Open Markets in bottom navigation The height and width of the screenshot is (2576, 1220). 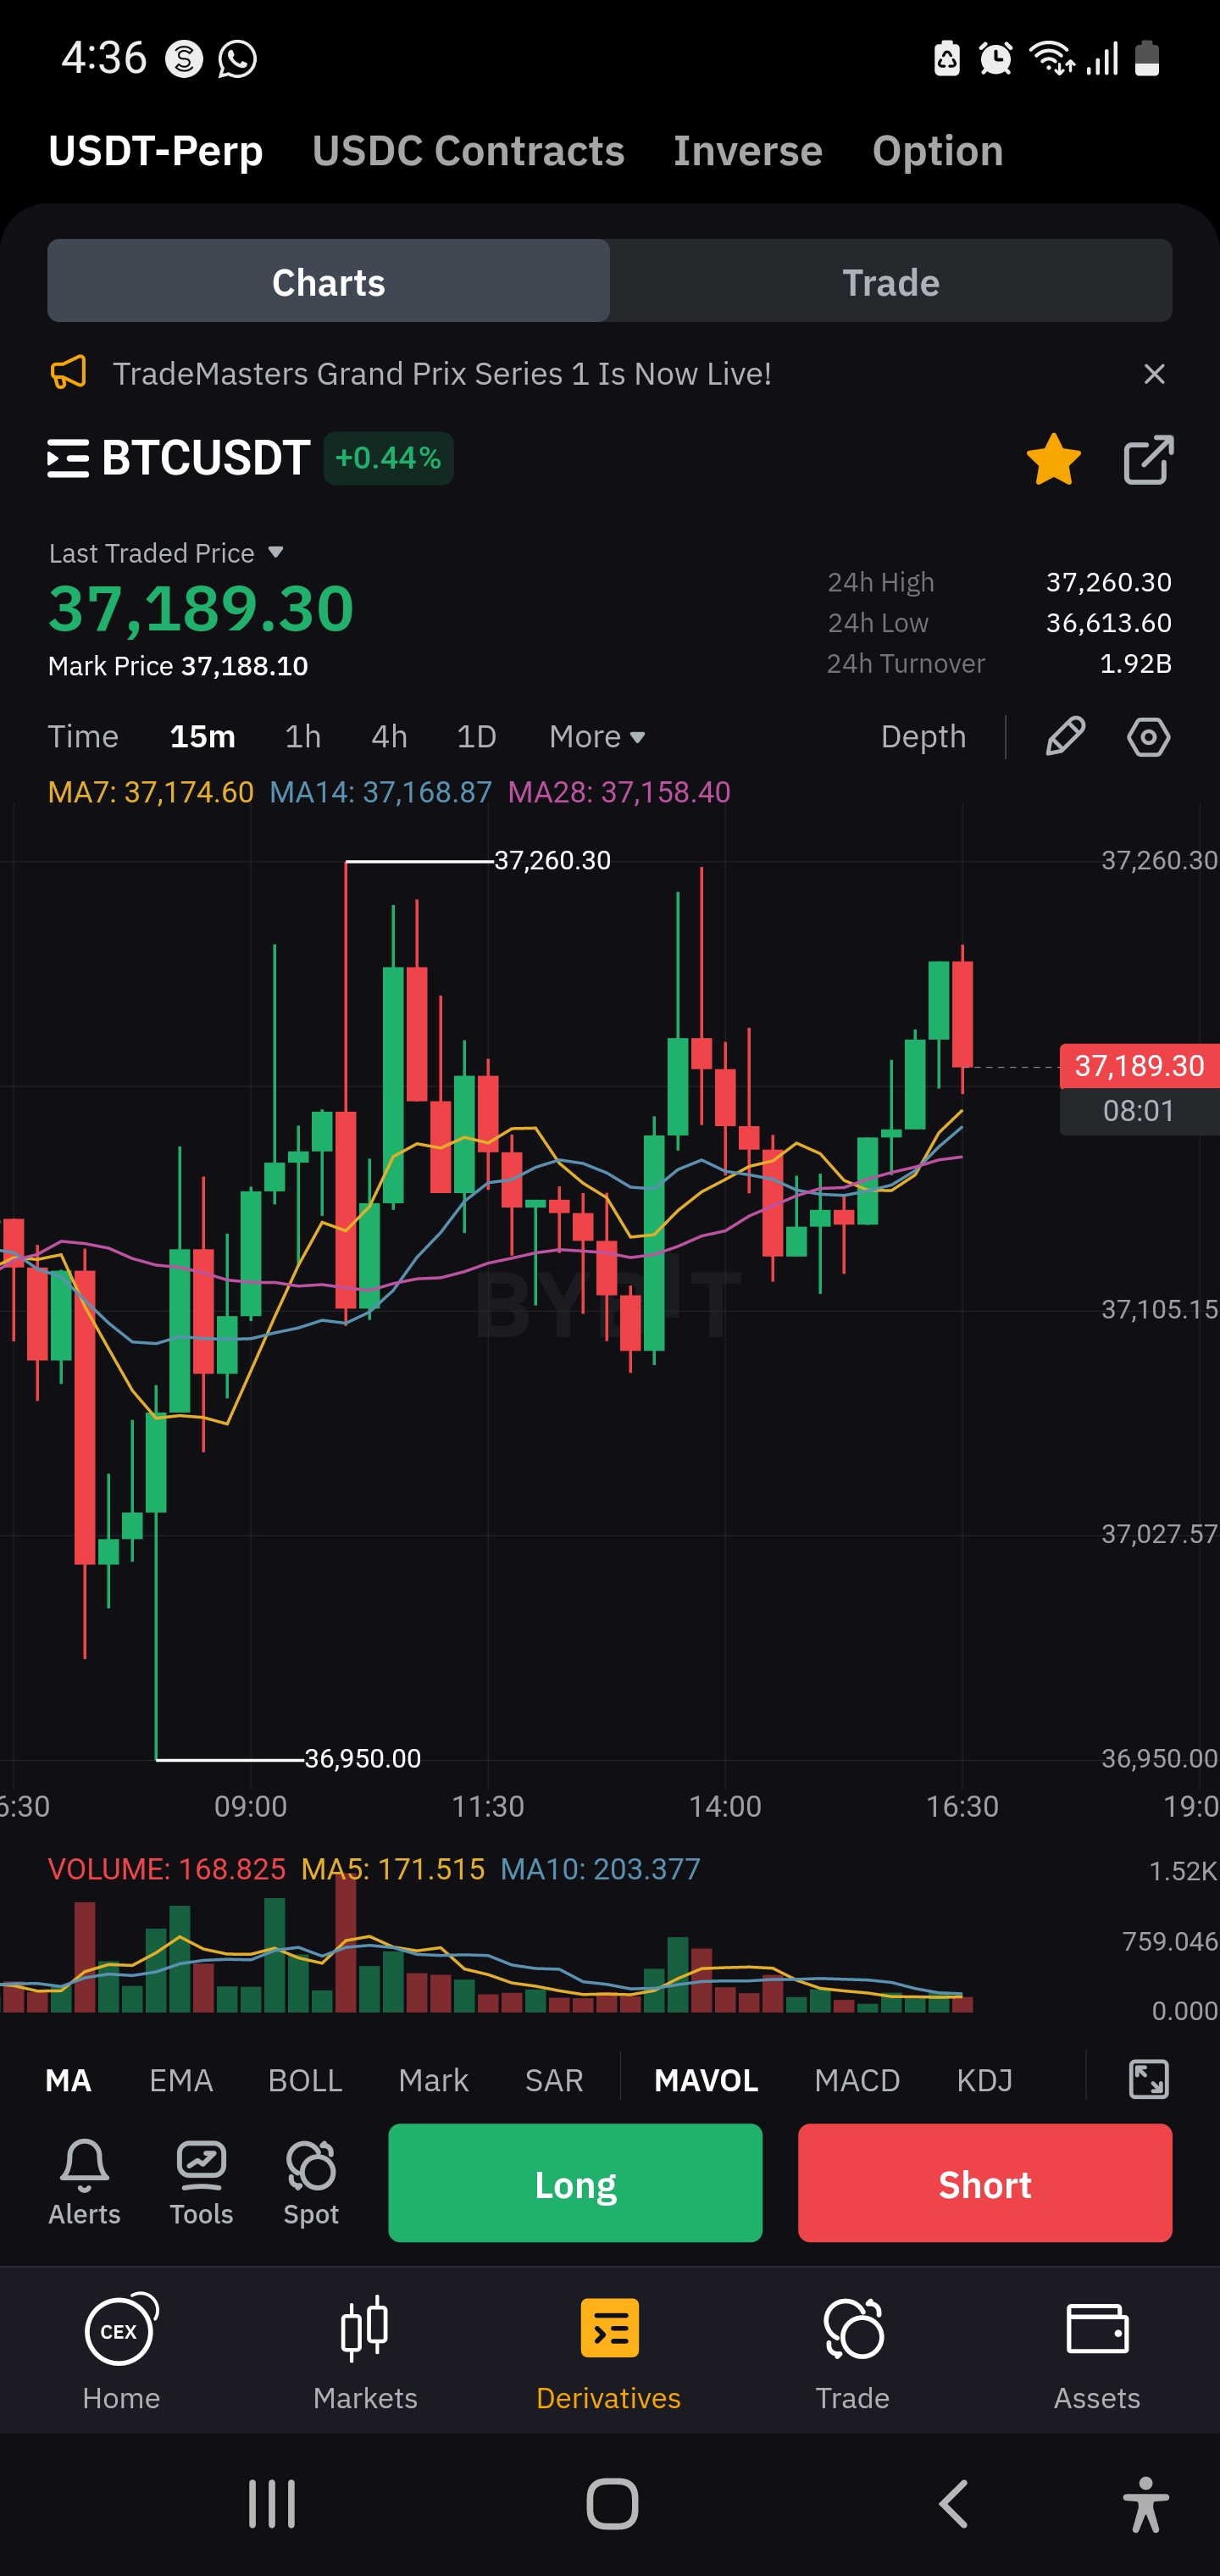[365, 2352]
